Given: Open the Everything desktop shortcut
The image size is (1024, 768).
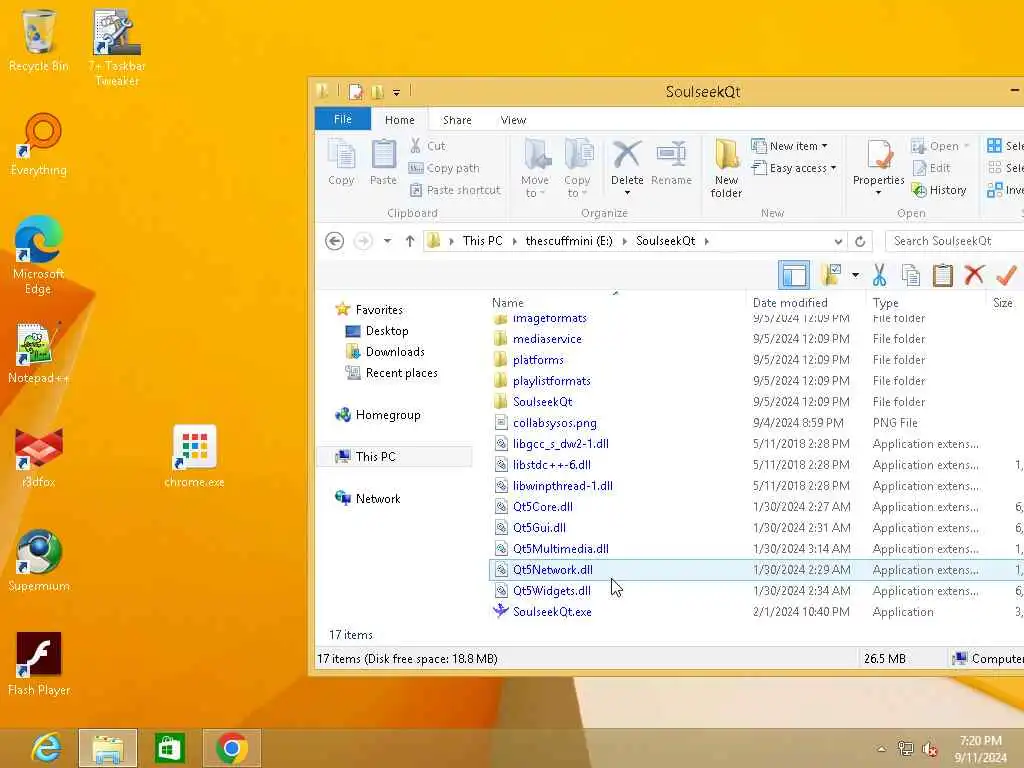Looking at the screenshot, I should (x=39, y=145).
